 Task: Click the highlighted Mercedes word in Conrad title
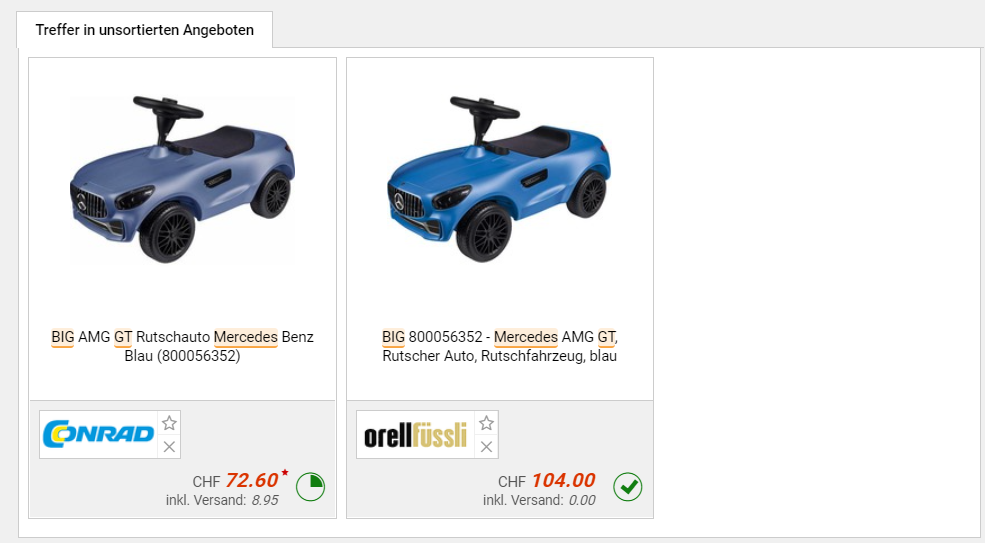(246, 337)
